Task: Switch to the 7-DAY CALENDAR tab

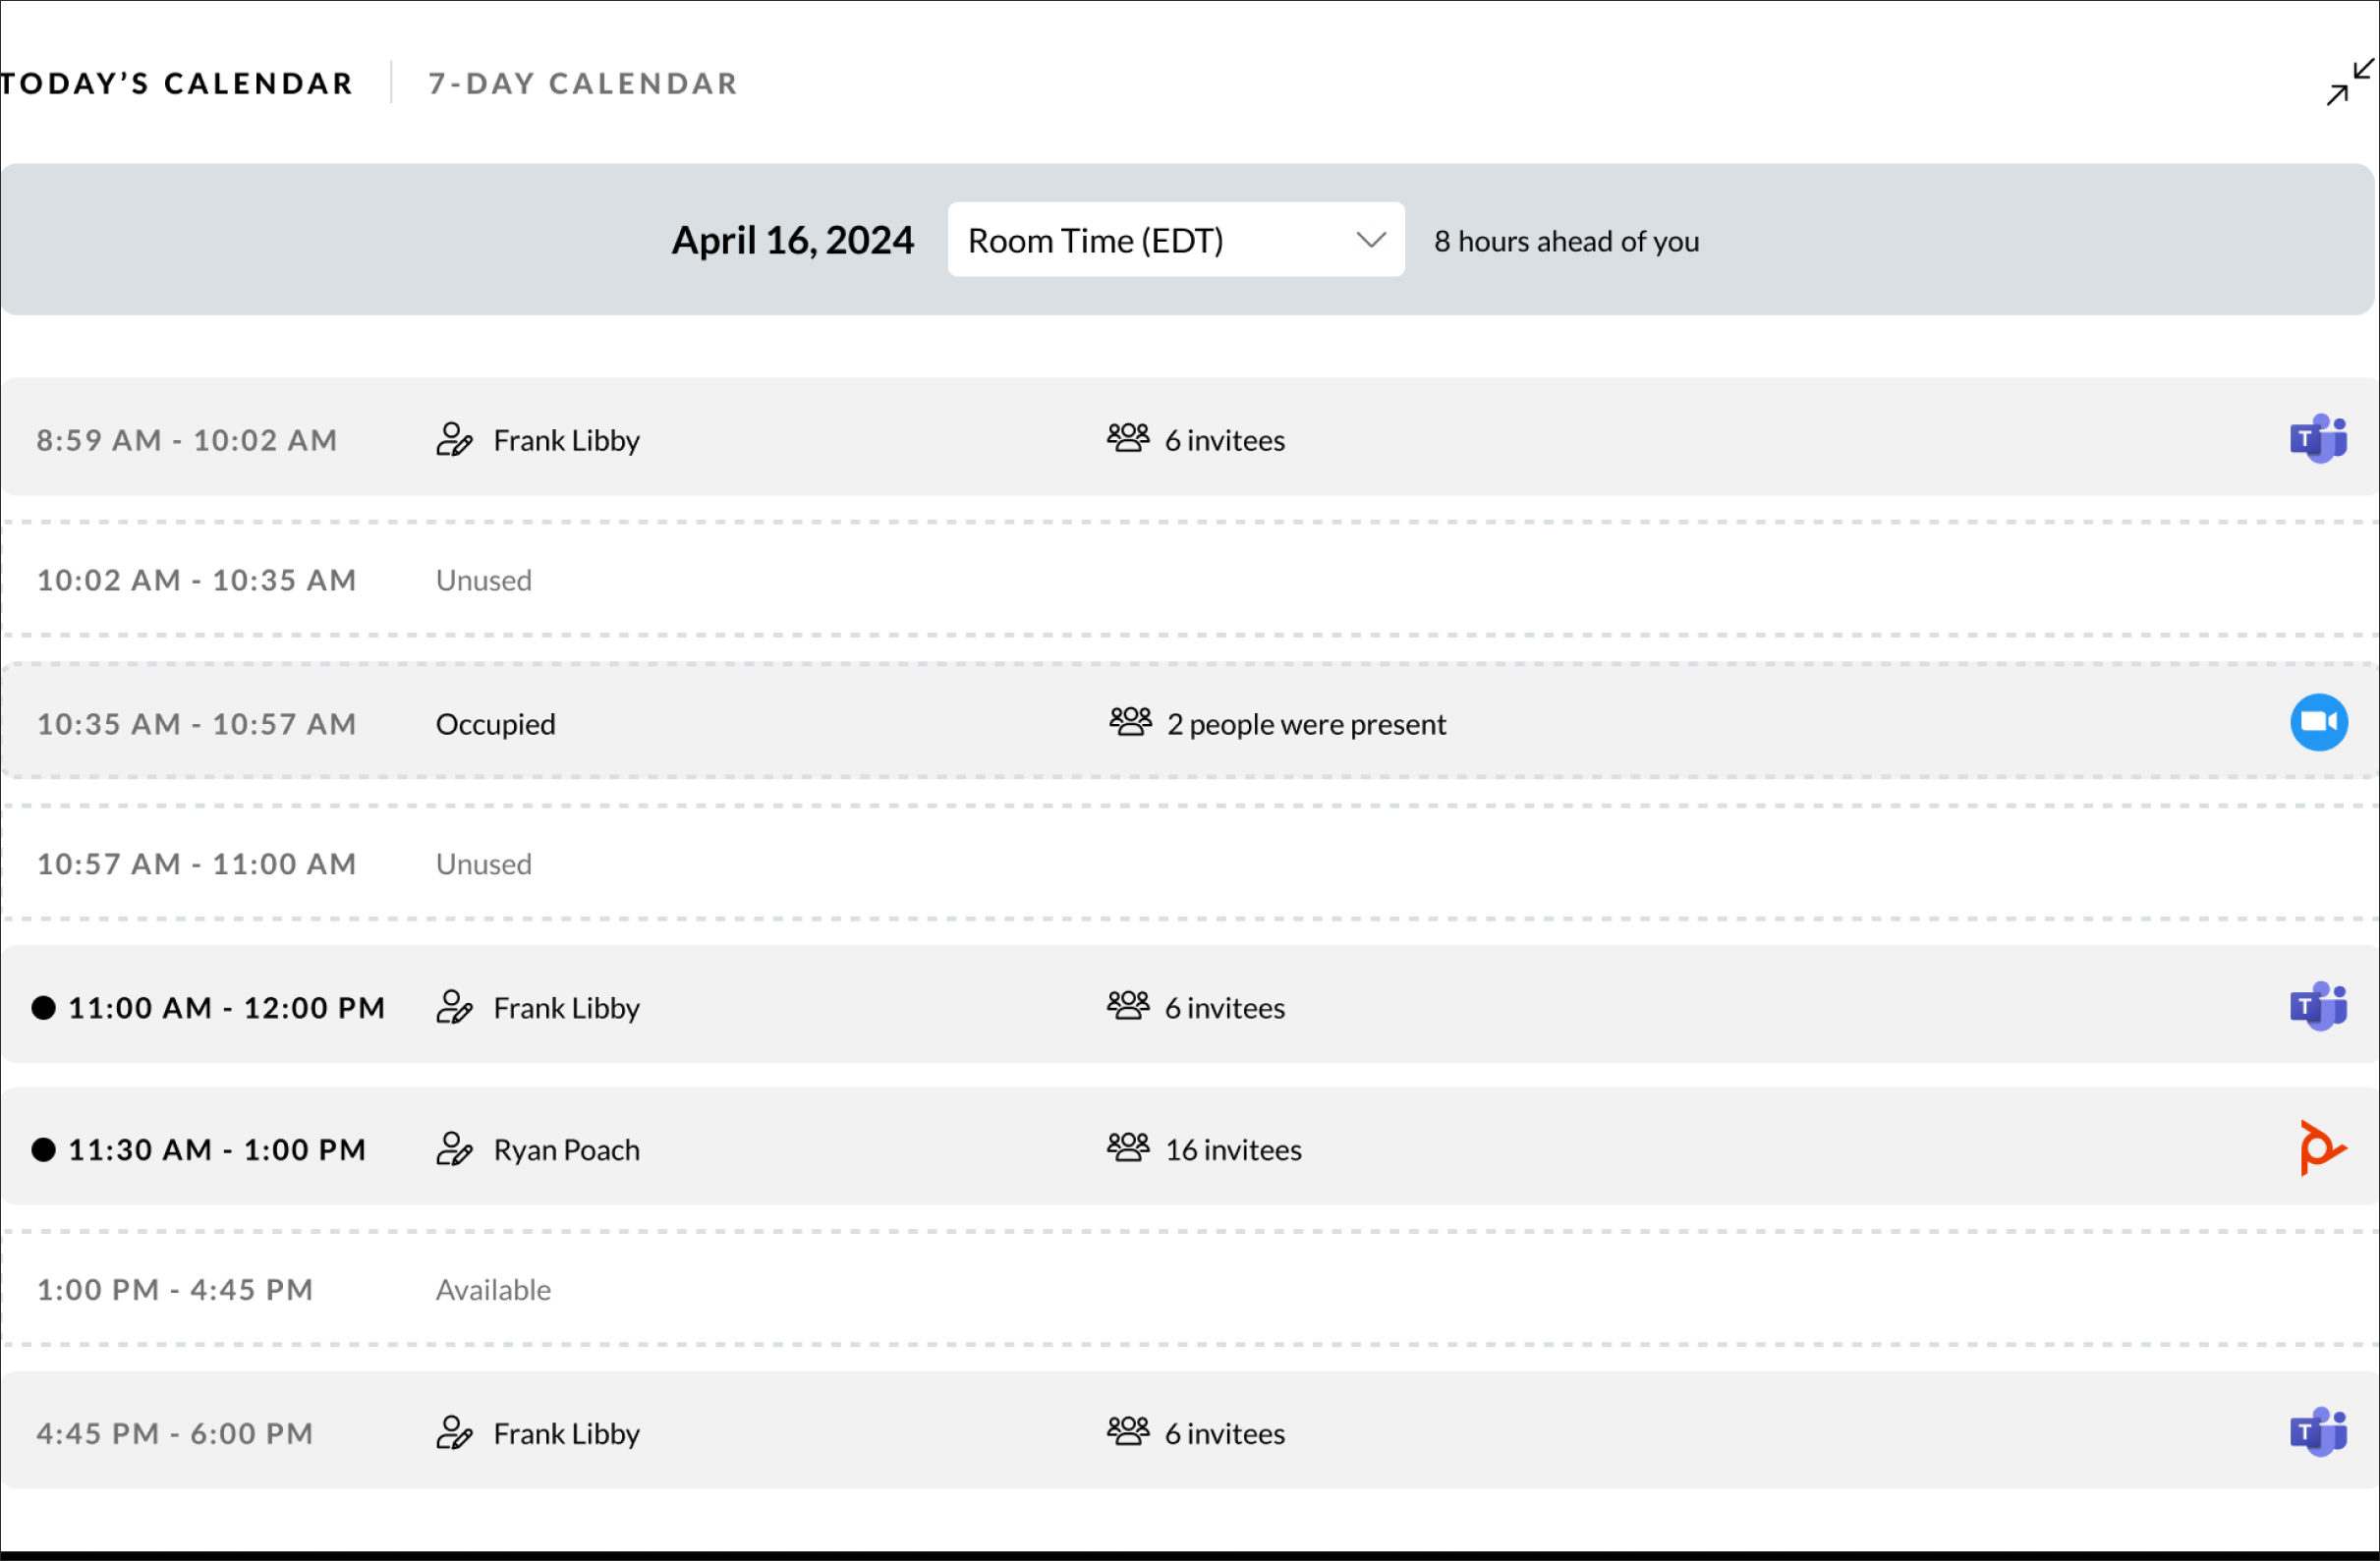Action: click(x=583, y=83)
